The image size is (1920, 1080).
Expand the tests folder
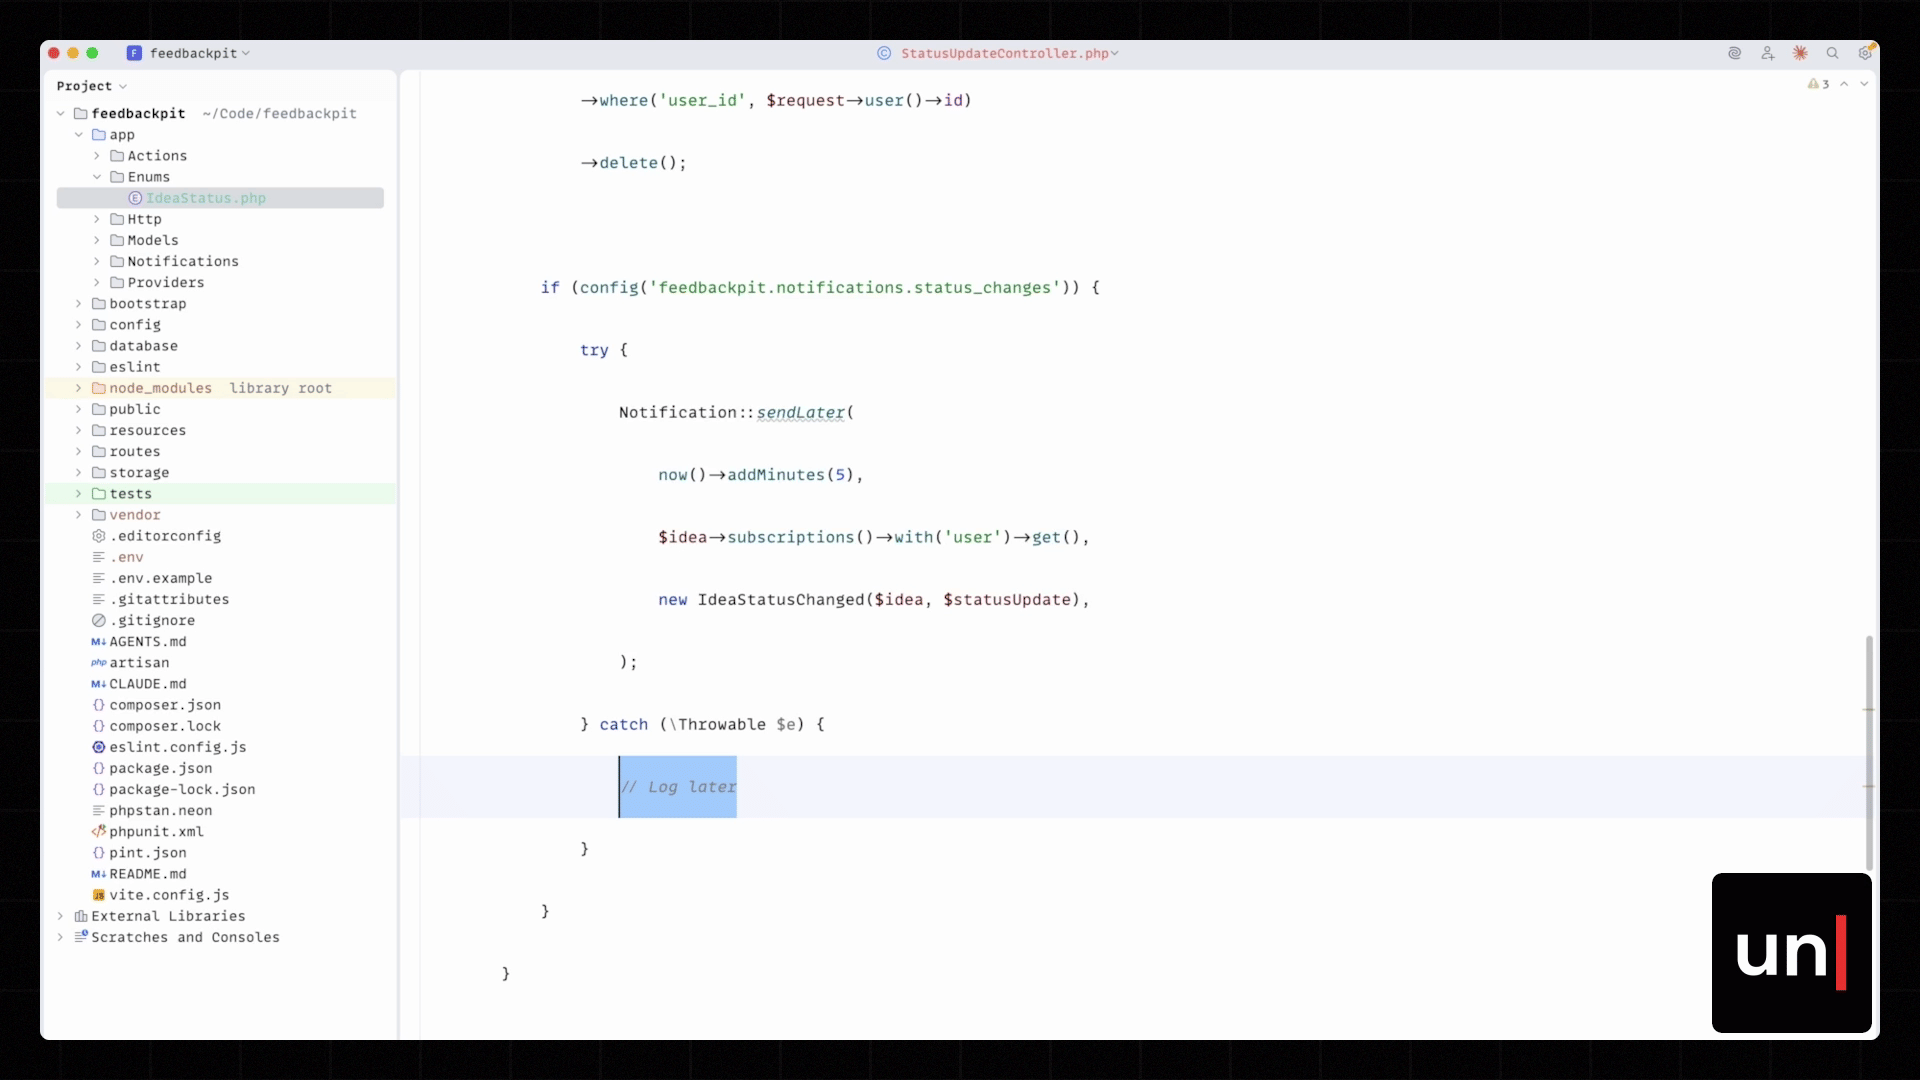click(79, 494)
